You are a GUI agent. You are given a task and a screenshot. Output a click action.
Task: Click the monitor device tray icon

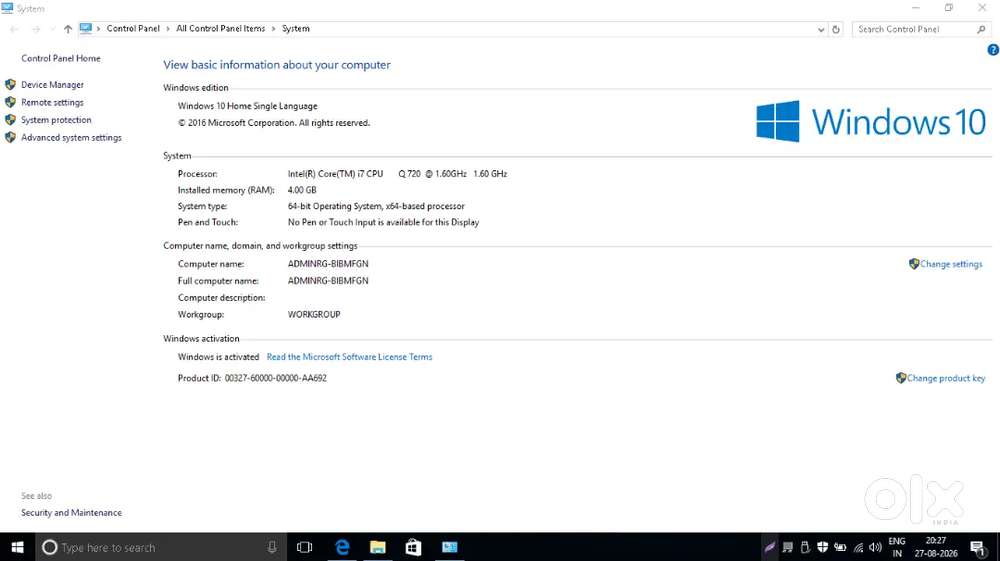(788, 548)
